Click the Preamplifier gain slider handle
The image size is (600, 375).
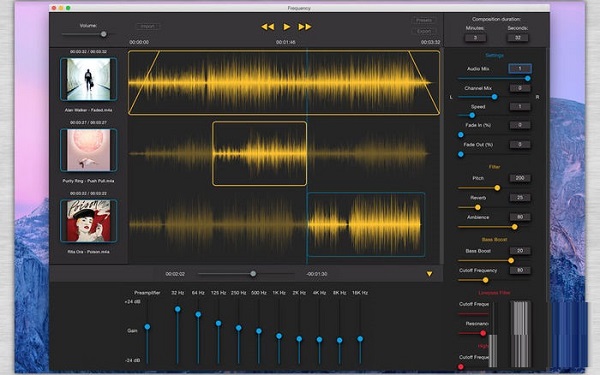[x=147, y=327]
